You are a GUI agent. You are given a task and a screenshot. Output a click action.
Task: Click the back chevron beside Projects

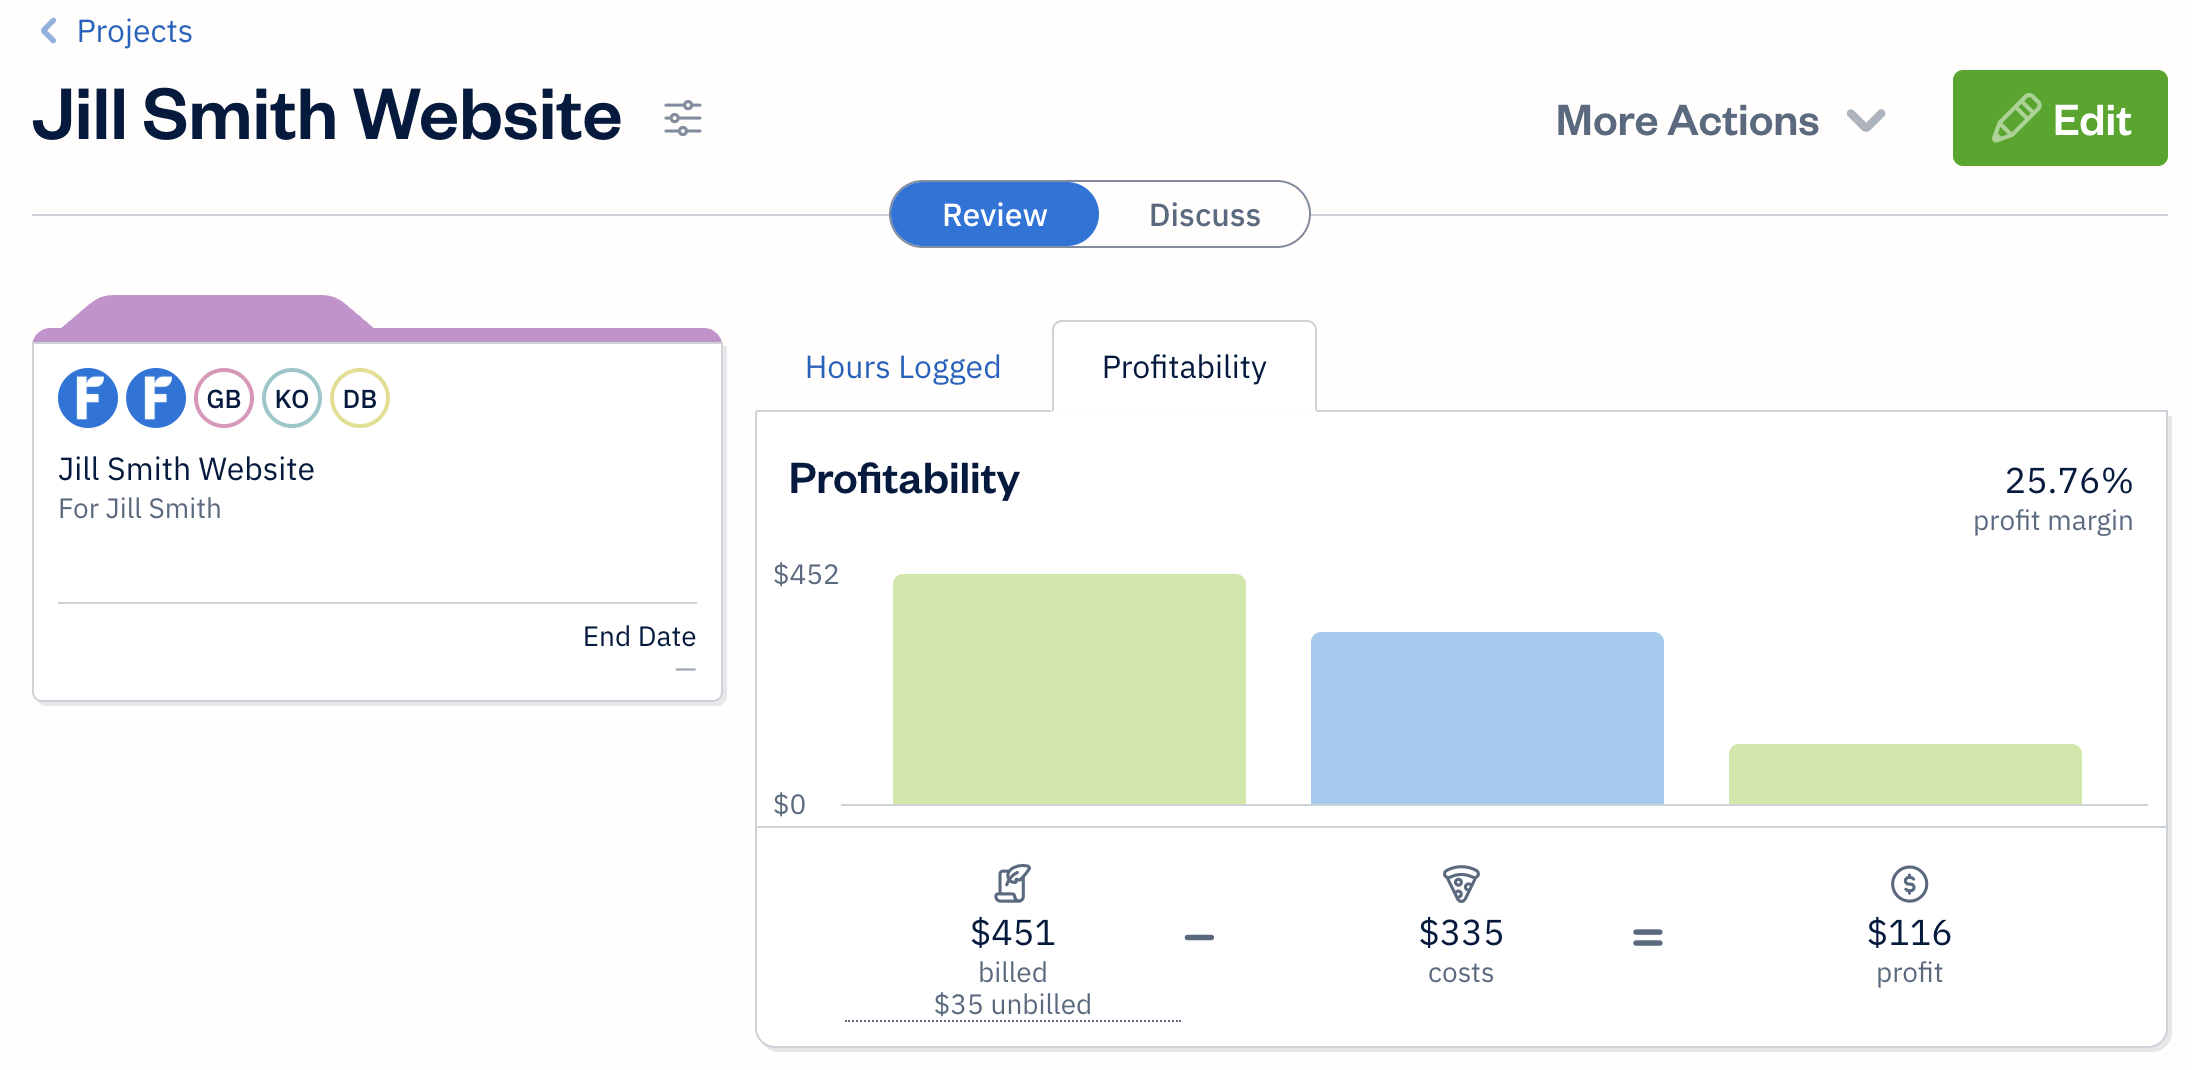click(47, 31)
